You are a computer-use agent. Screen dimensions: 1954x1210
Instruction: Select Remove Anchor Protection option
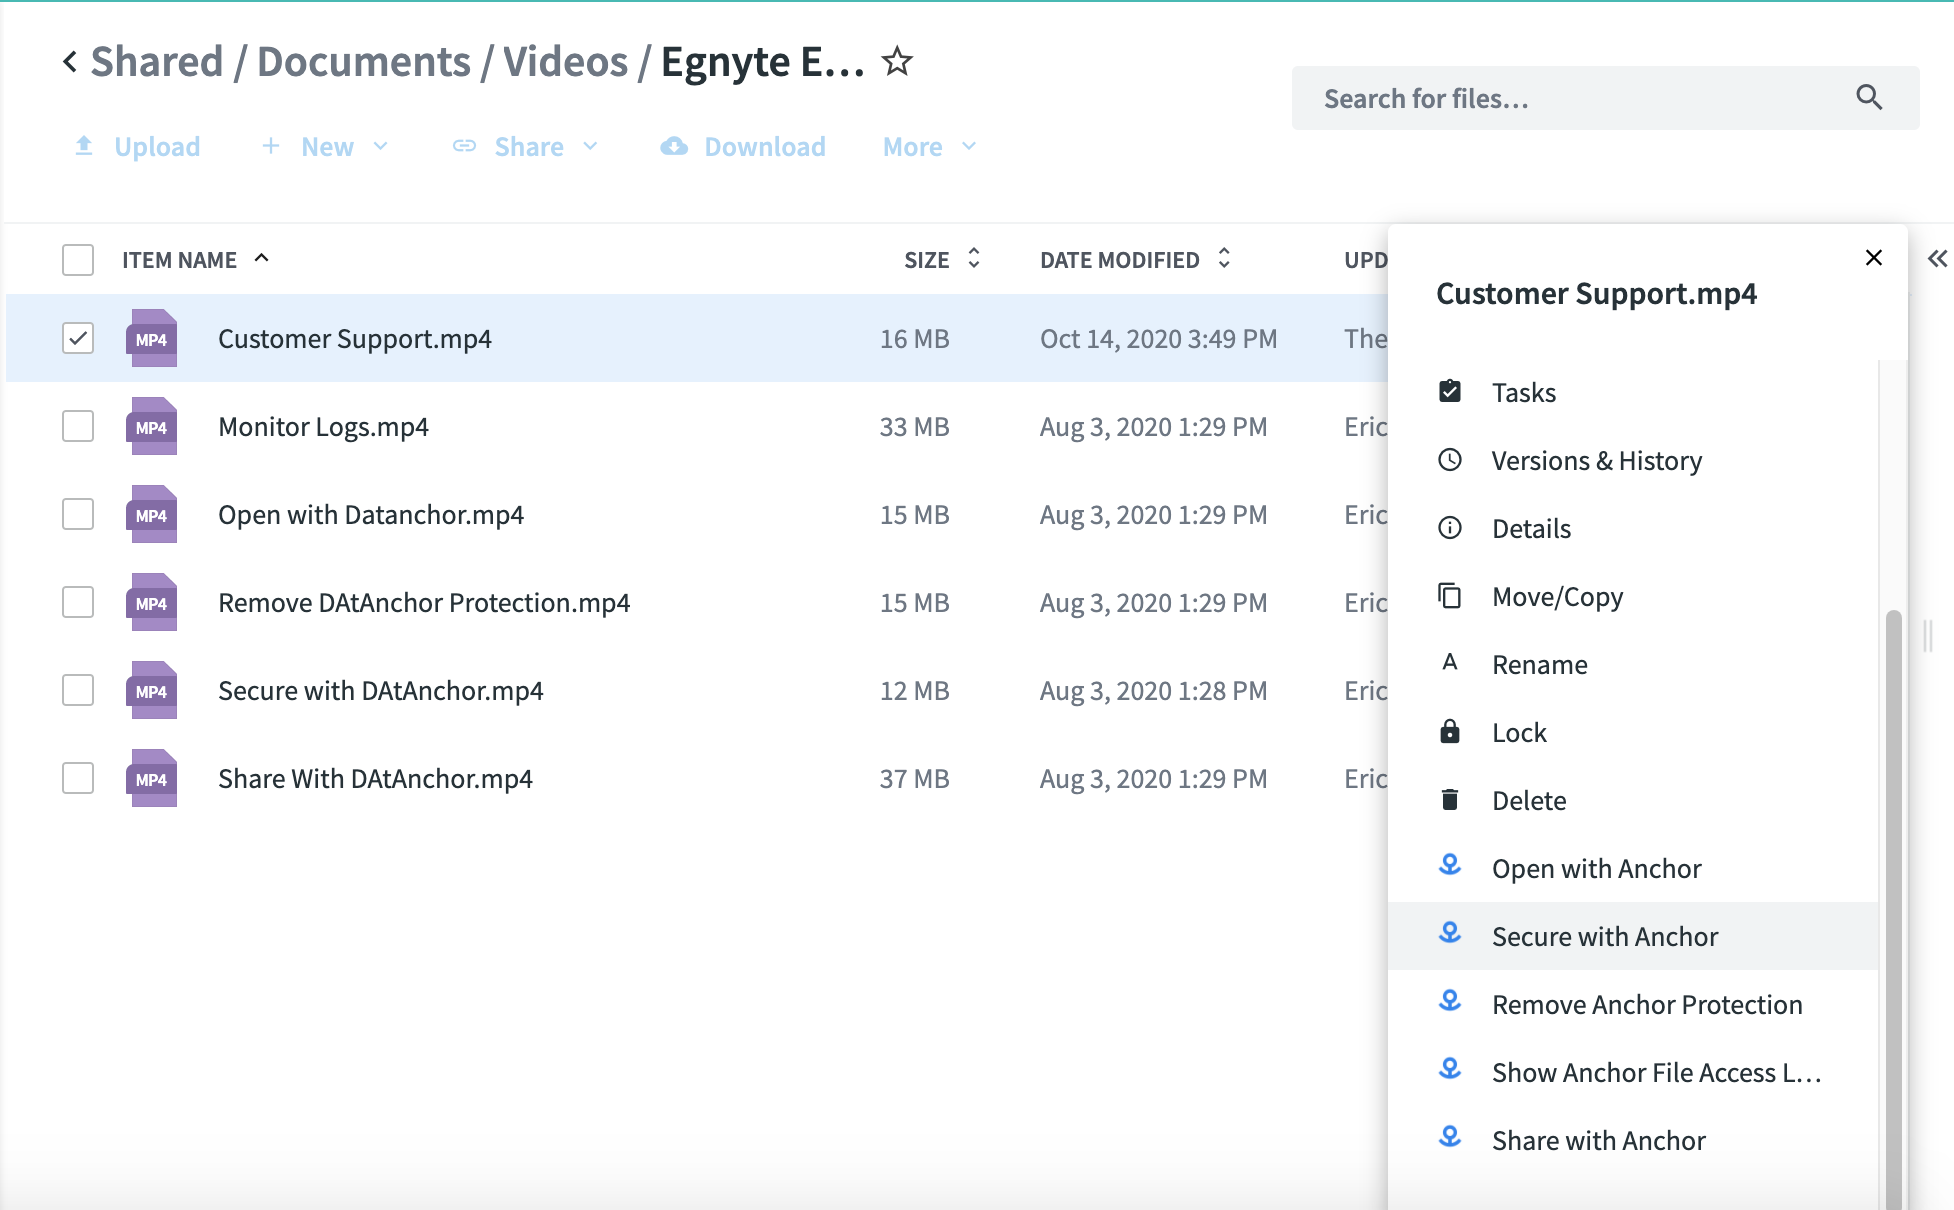point(1646,1004)
